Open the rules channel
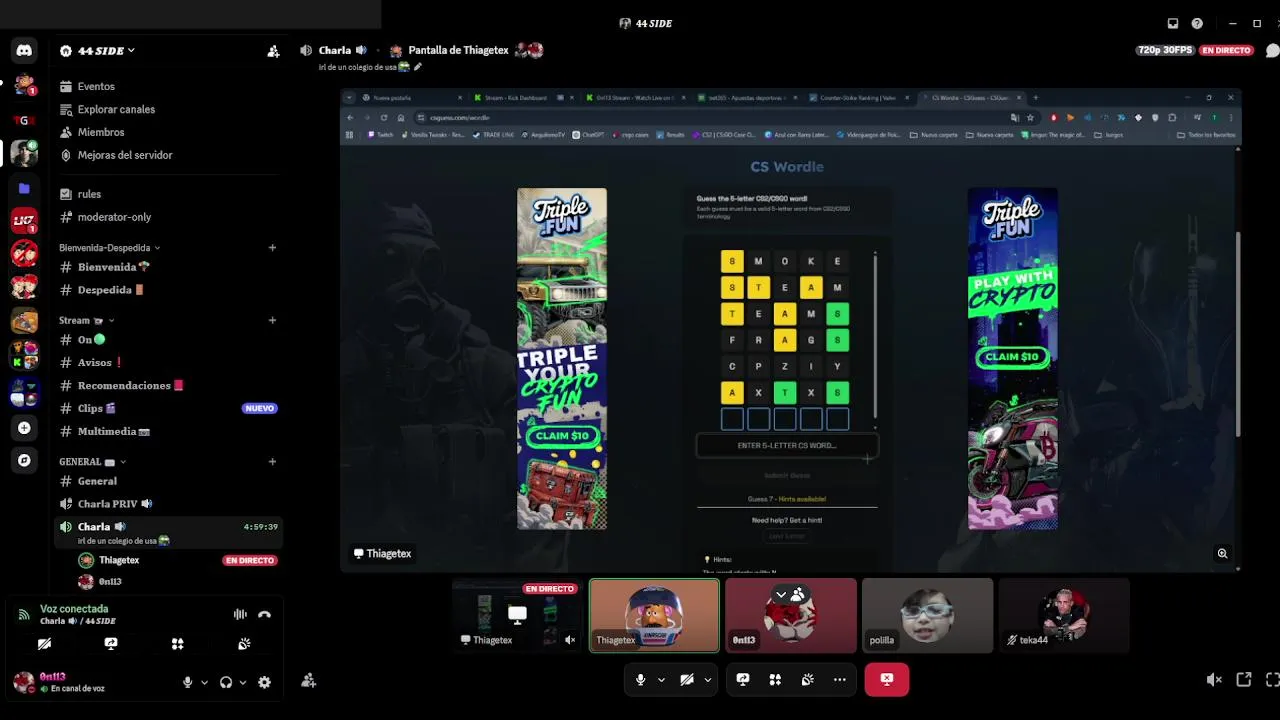 tap(167, 194)
